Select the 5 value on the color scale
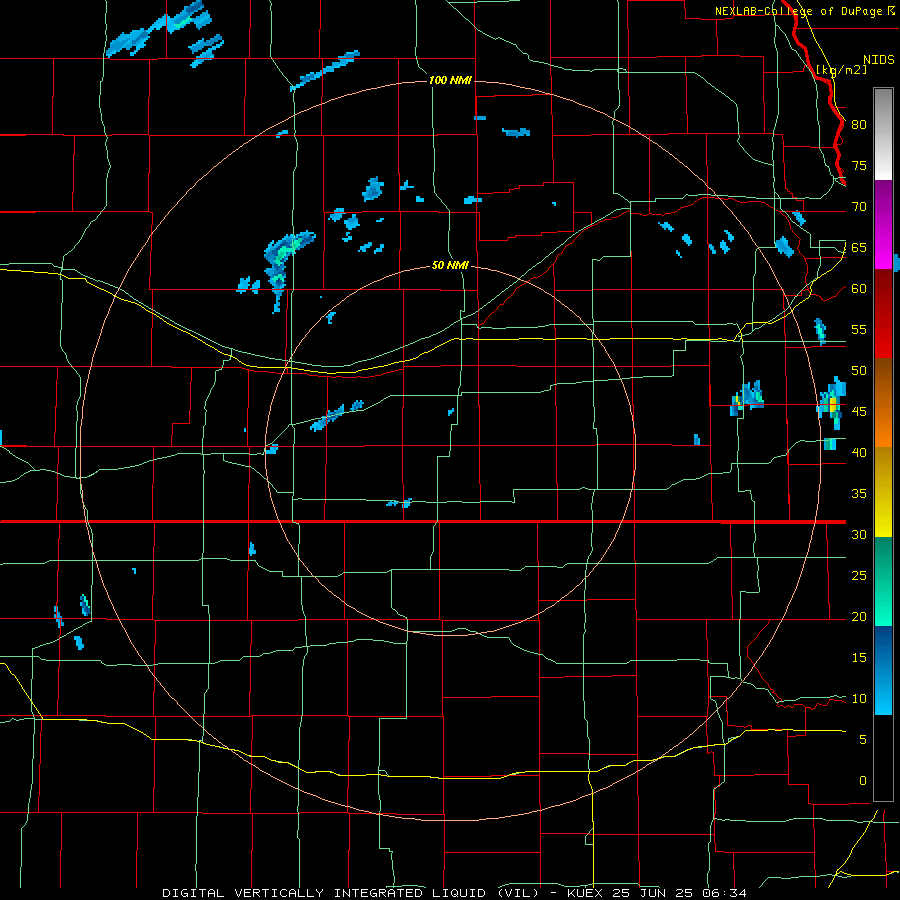The height and width of the screenshot is (900, 900). 863,740
